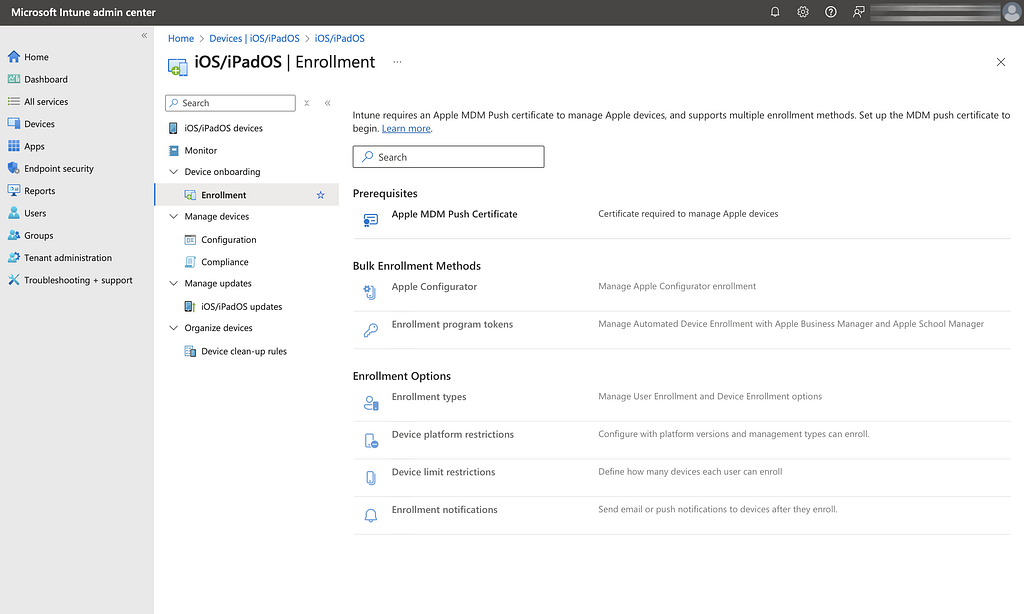The width and height of the screenshot is (1024, 614).
Task: Click 'Define how many devices each user can enroll'
Action: tap(690, 472)
